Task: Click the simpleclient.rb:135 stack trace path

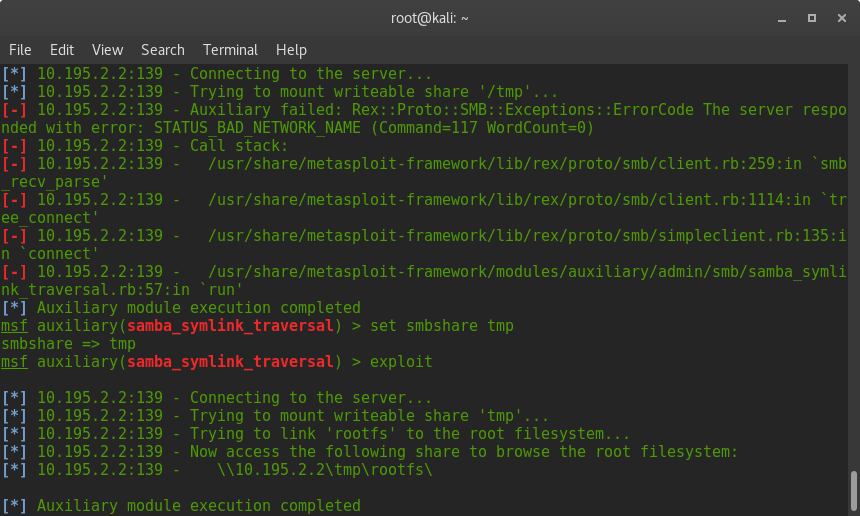Action: coord(527,236)
